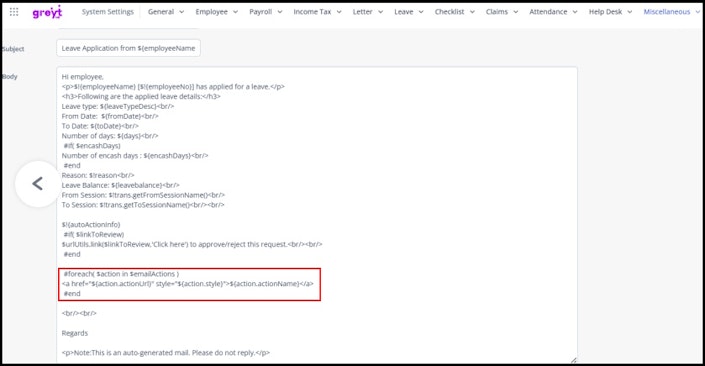Viewport: 705px width, 366px height.
Task: Expand the General dropdown chevron
Action: pos(182,12)
